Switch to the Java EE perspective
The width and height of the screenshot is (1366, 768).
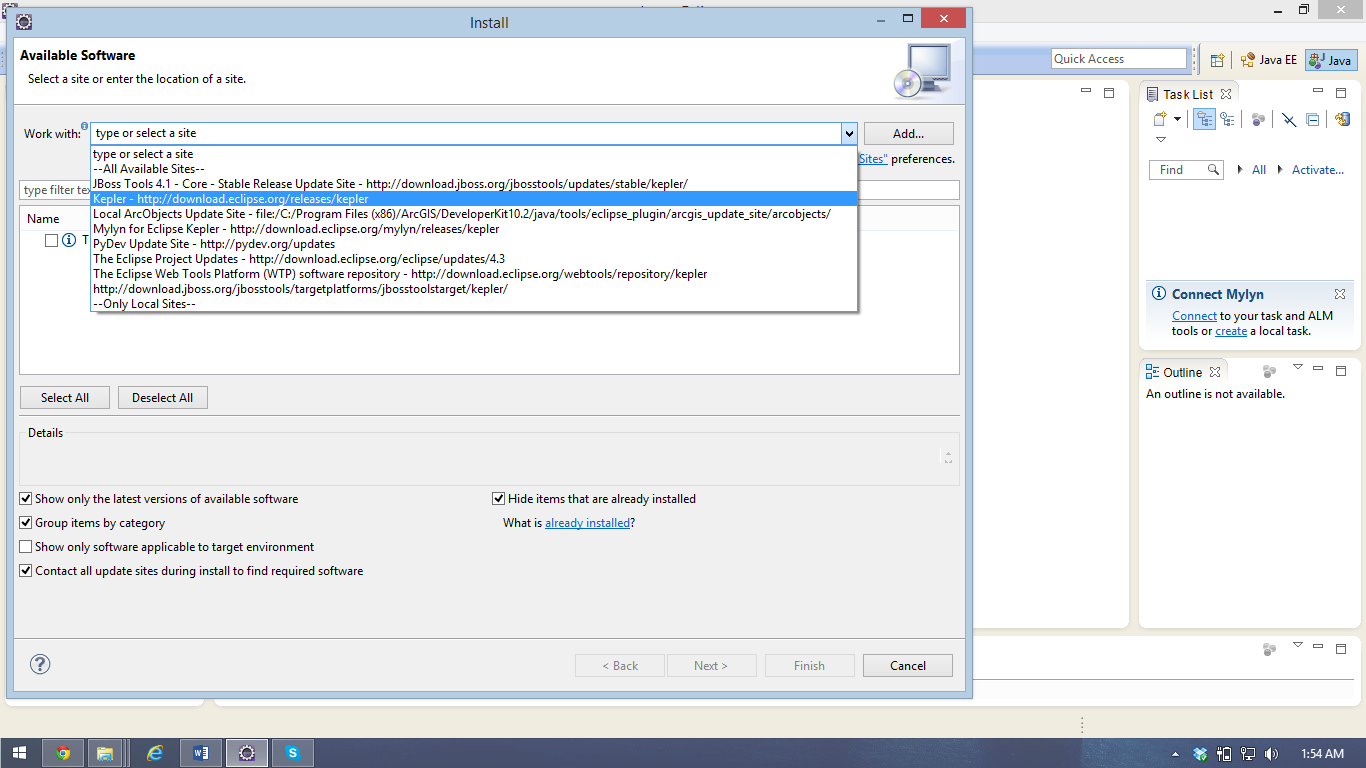pos(1268,59)
